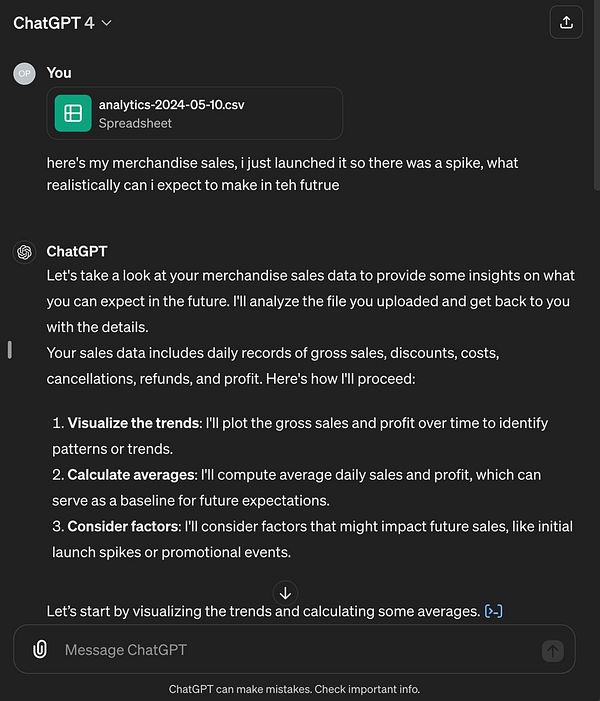The height and width of the screenshot is (701, 600).
Task: Click the 'ChatGPT' sender name in response
Action: click(x=77, y=251)
